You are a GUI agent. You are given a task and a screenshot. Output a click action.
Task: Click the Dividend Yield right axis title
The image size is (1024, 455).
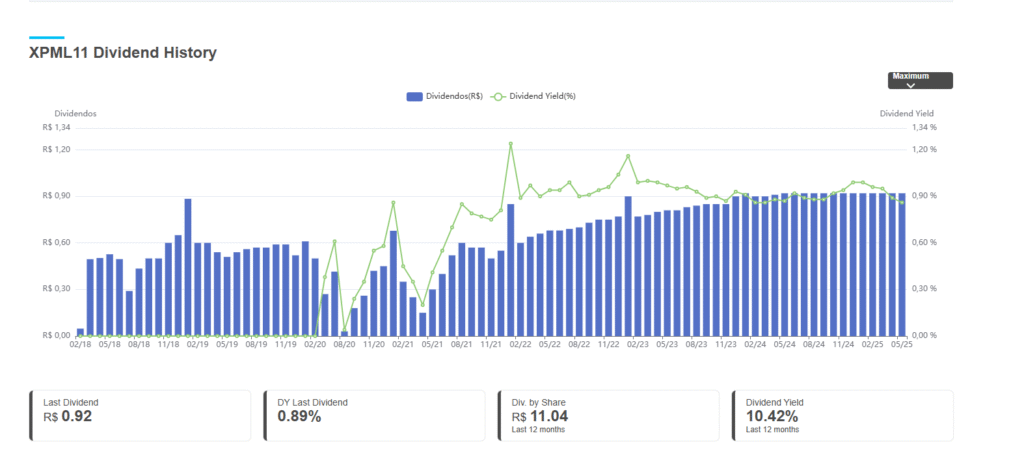click(906, 114)
